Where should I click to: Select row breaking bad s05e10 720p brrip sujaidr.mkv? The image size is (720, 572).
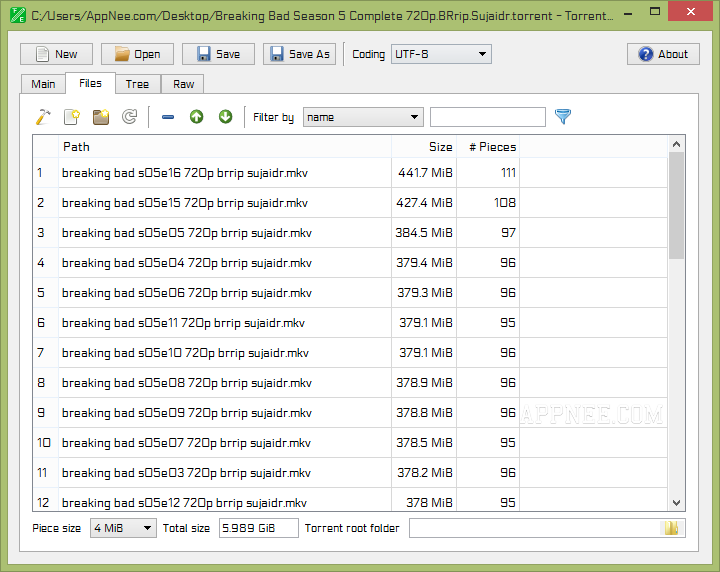(x=350, y=353)
